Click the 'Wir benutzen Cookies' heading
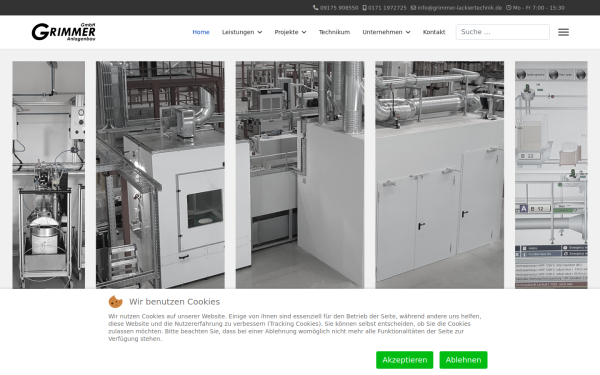The image size is (600, 375). [x=174, y=302]
